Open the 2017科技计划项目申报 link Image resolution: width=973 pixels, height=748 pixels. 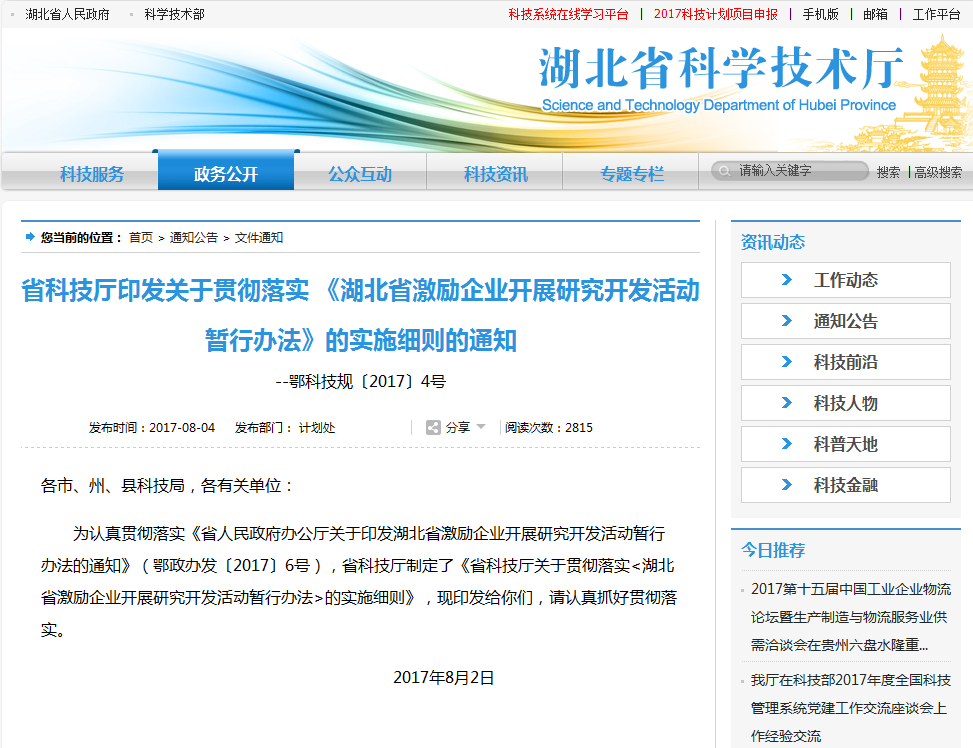[715, 14]
